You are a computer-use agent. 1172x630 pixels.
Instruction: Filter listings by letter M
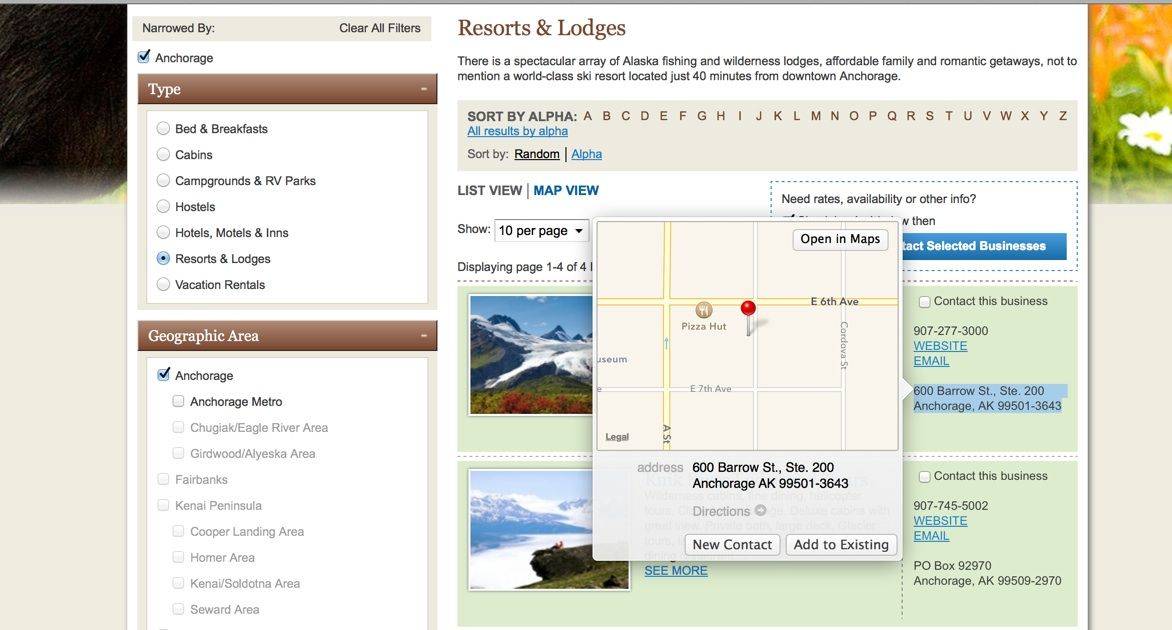tap(816, 116)
